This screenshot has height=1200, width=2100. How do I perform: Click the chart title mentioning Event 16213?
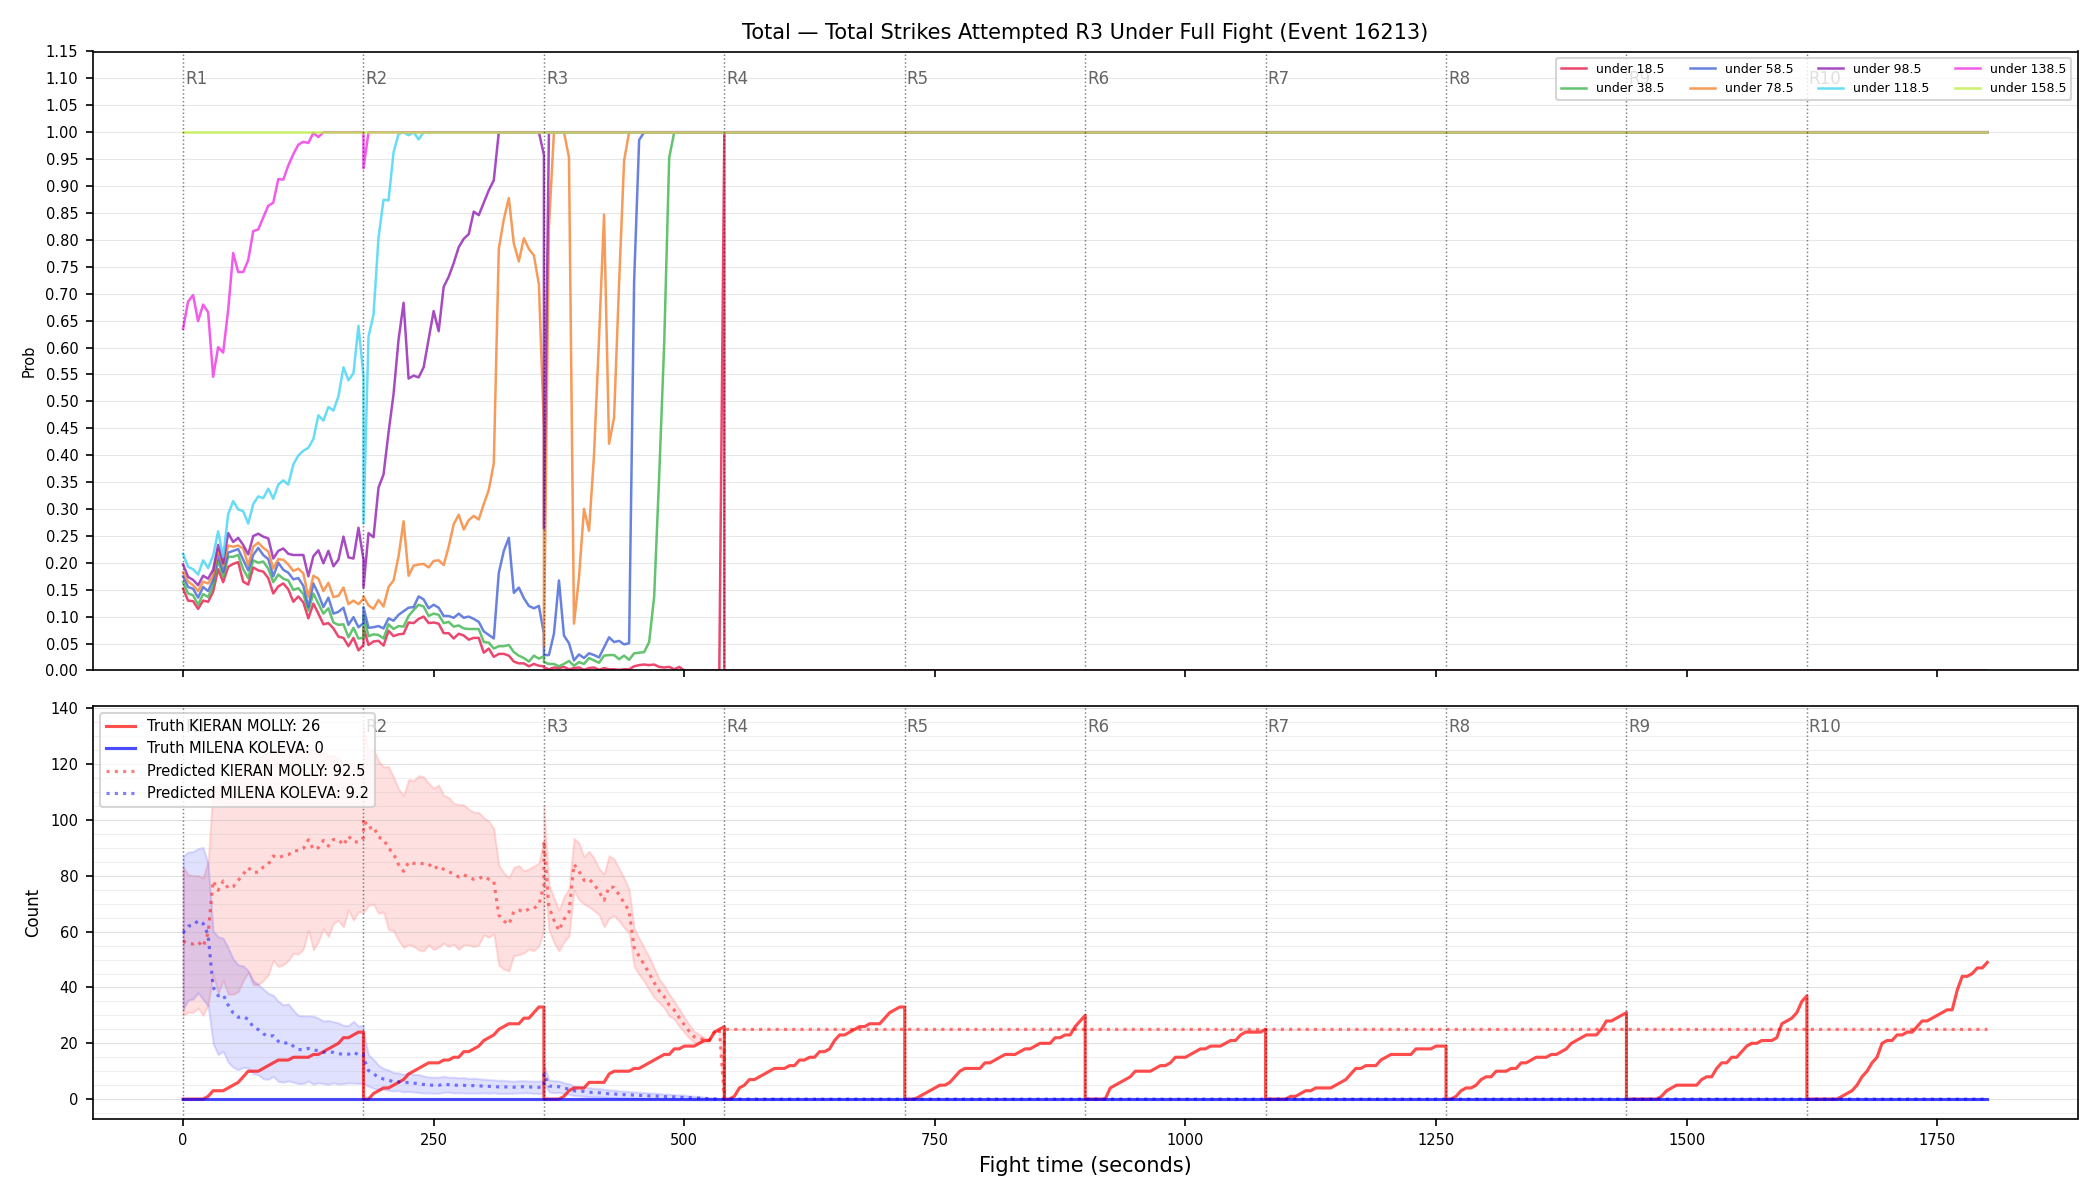click(1084, 32)
